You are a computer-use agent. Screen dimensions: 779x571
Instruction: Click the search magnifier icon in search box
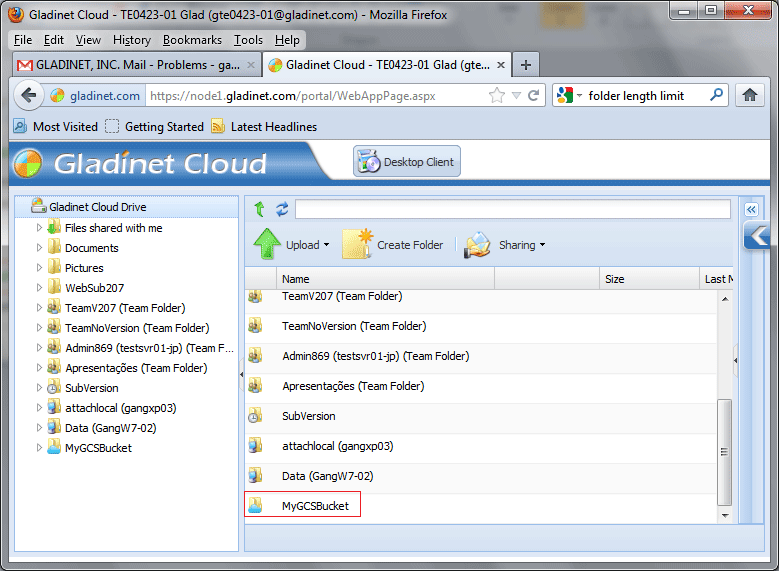(x=716, y=94)
